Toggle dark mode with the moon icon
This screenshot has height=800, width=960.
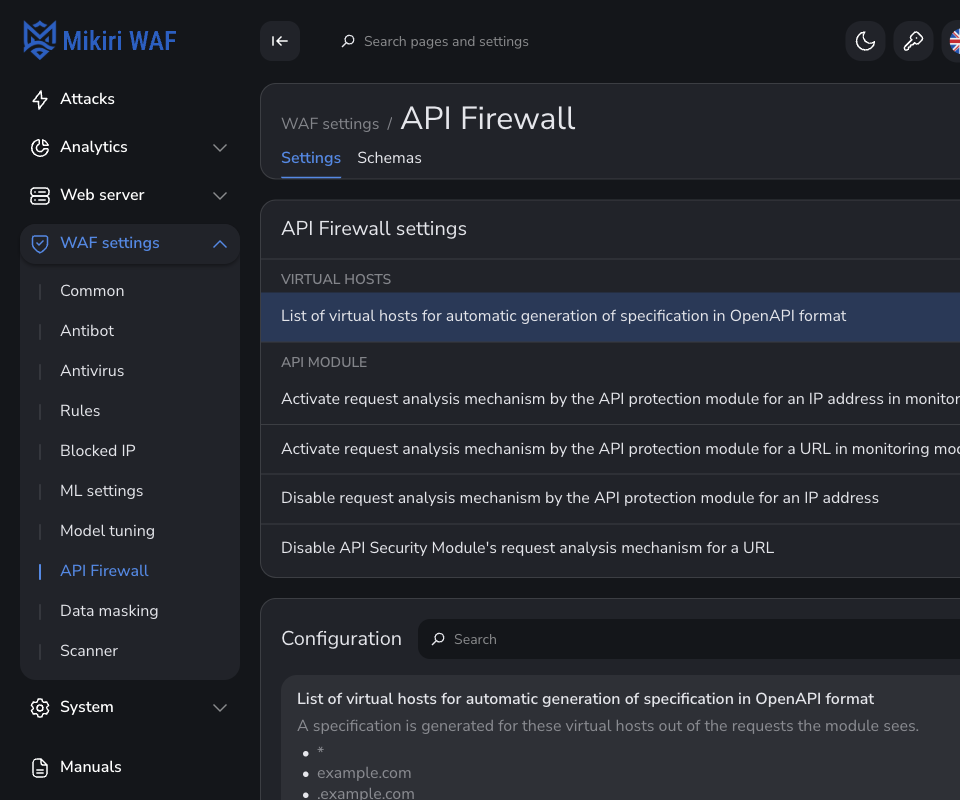(865, 41)
